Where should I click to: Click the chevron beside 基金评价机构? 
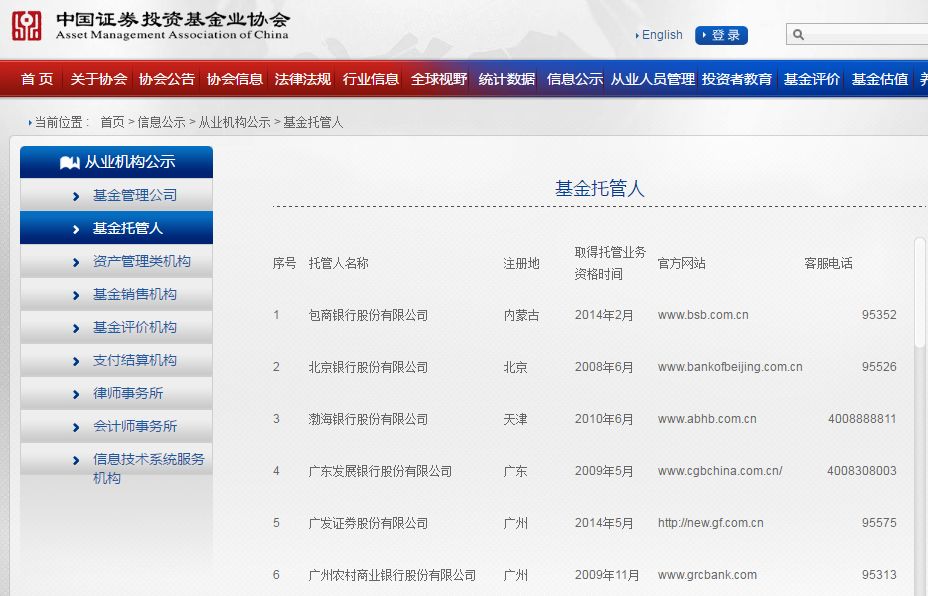point(76,328)
